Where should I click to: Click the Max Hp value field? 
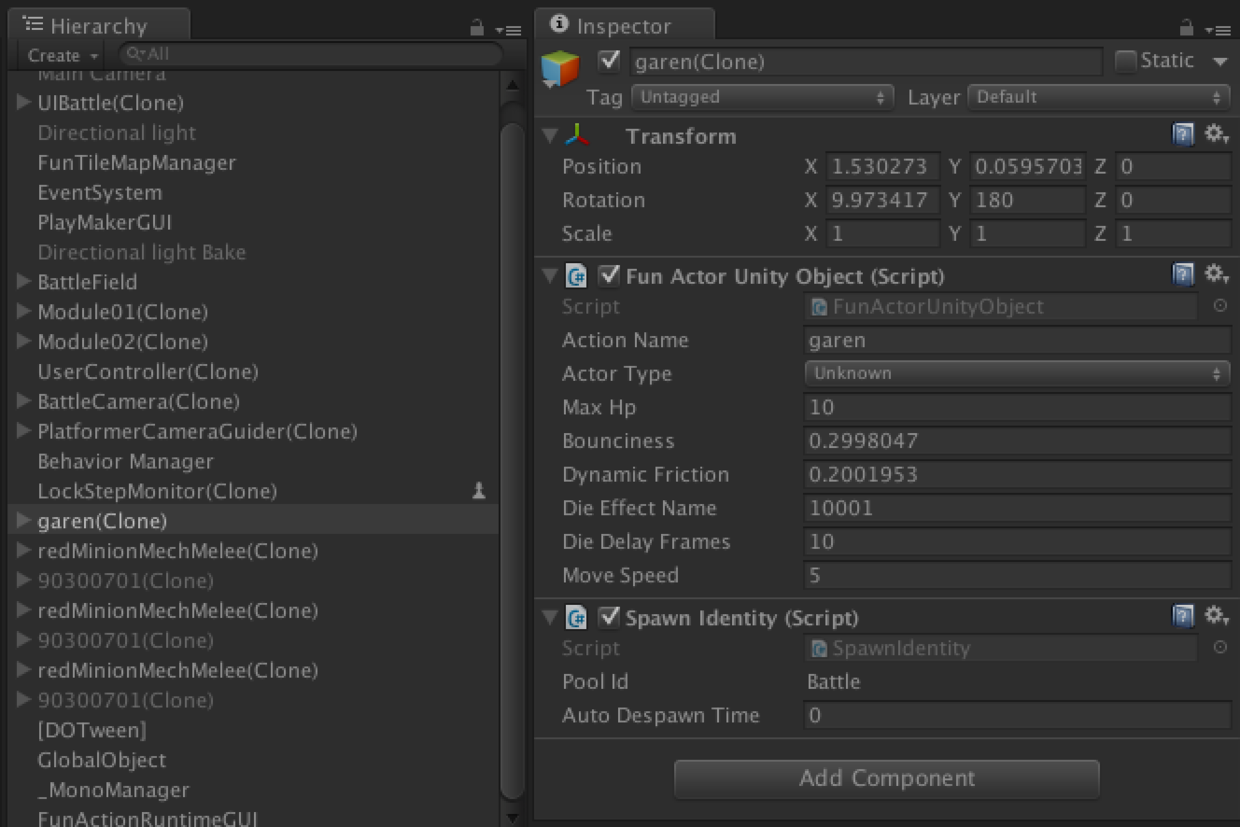tap(1017, 407)
